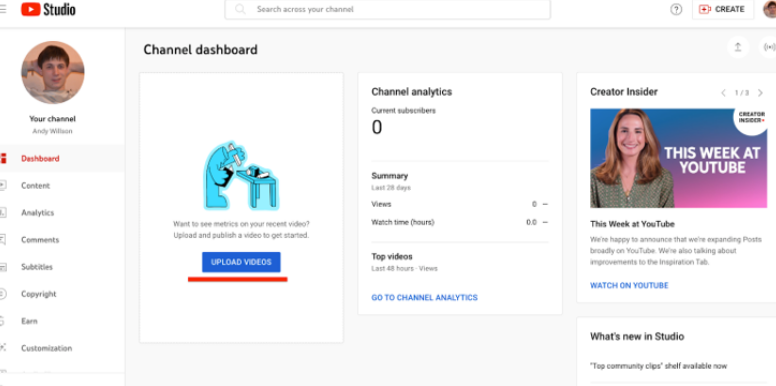This screenshot has height=386, width=776.
Task: Open This Week at YouTube thumbnail
Action: tap(679, 158)
